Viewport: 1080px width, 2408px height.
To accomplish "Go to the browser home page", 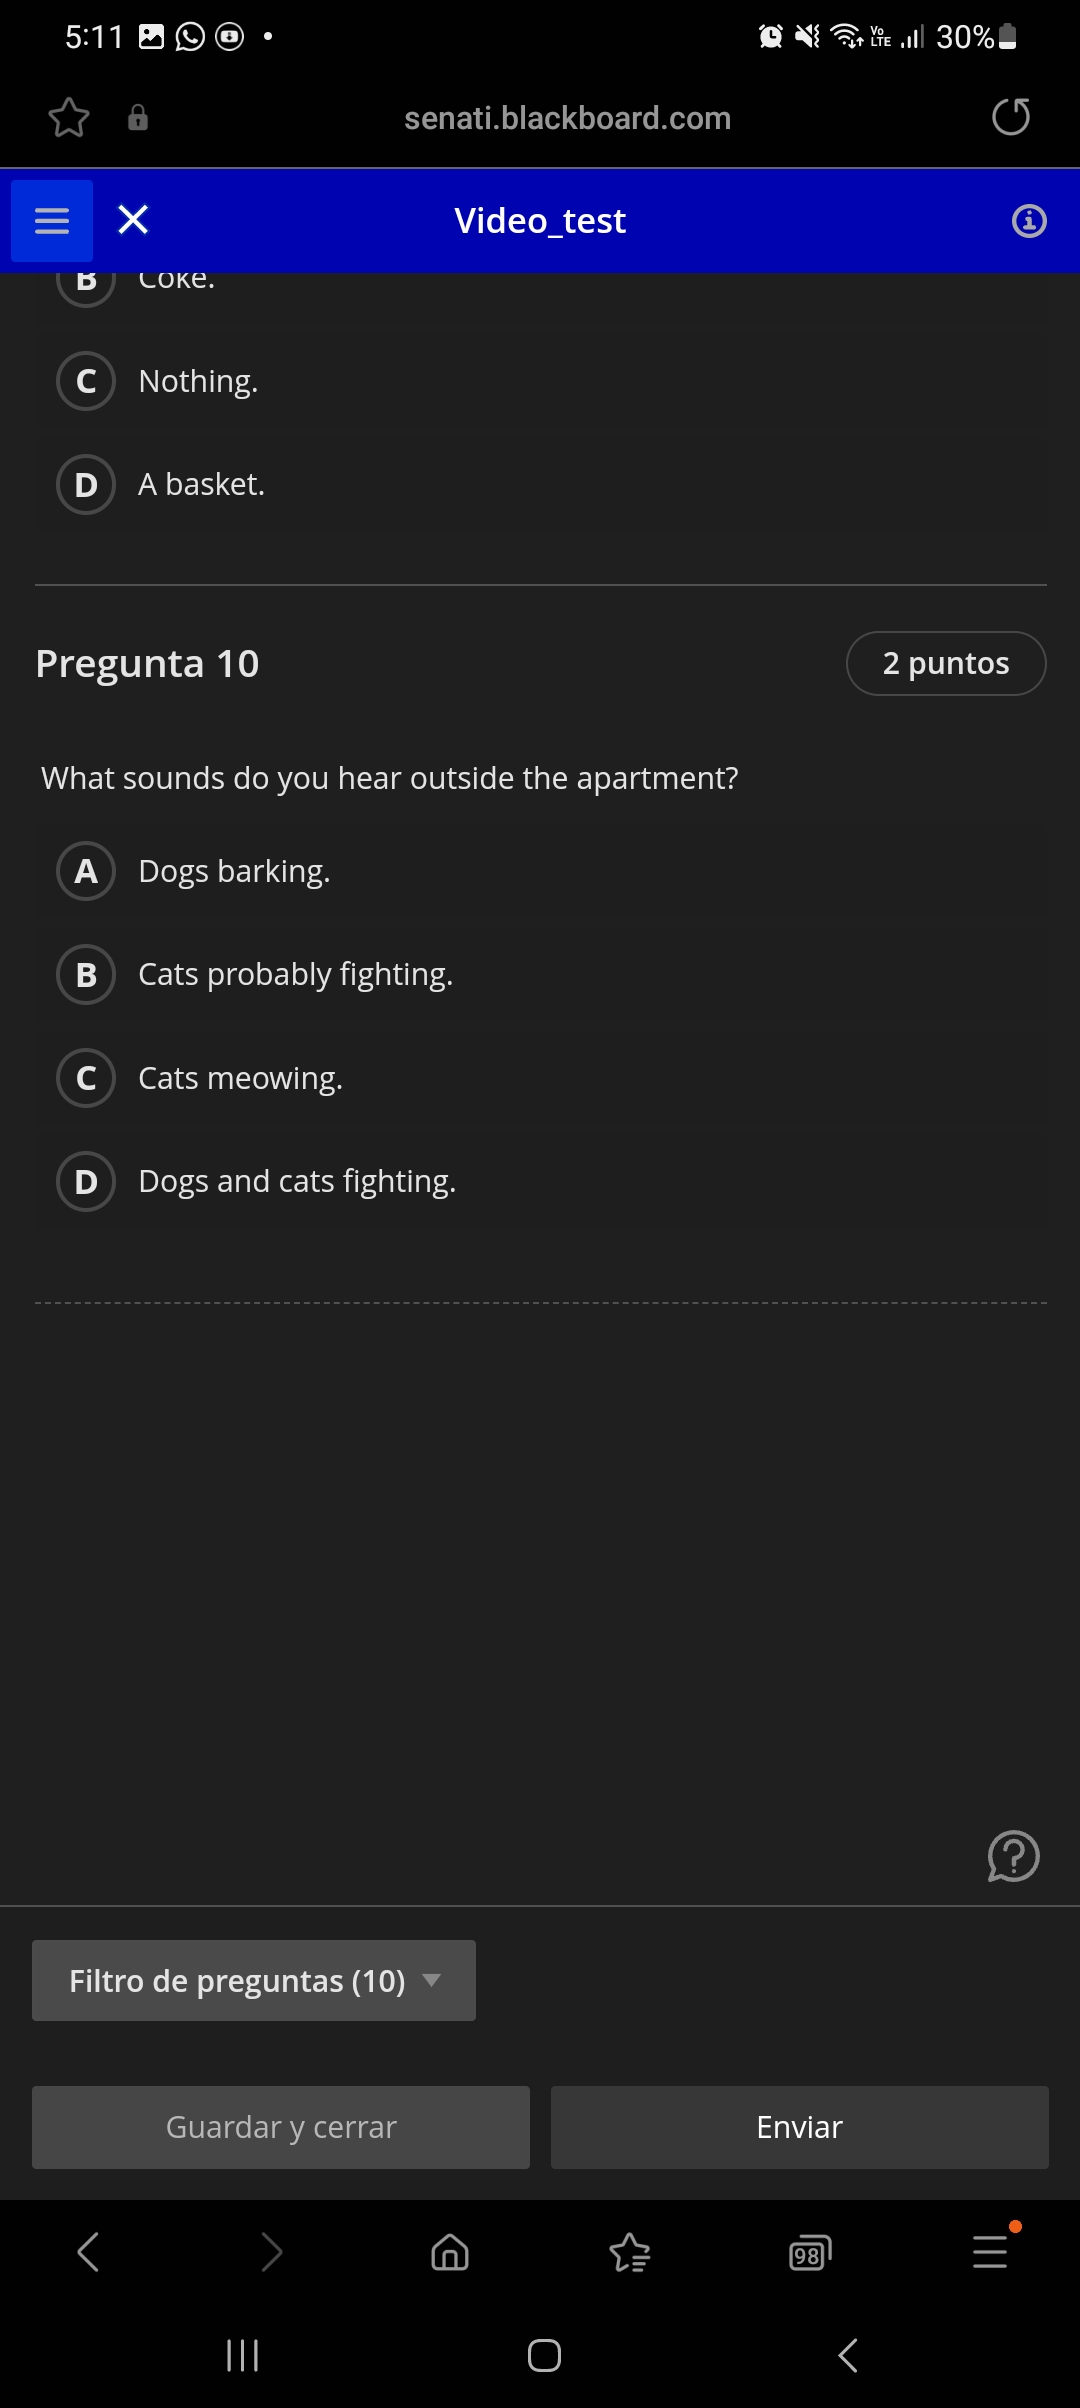I will (448, 2253).
